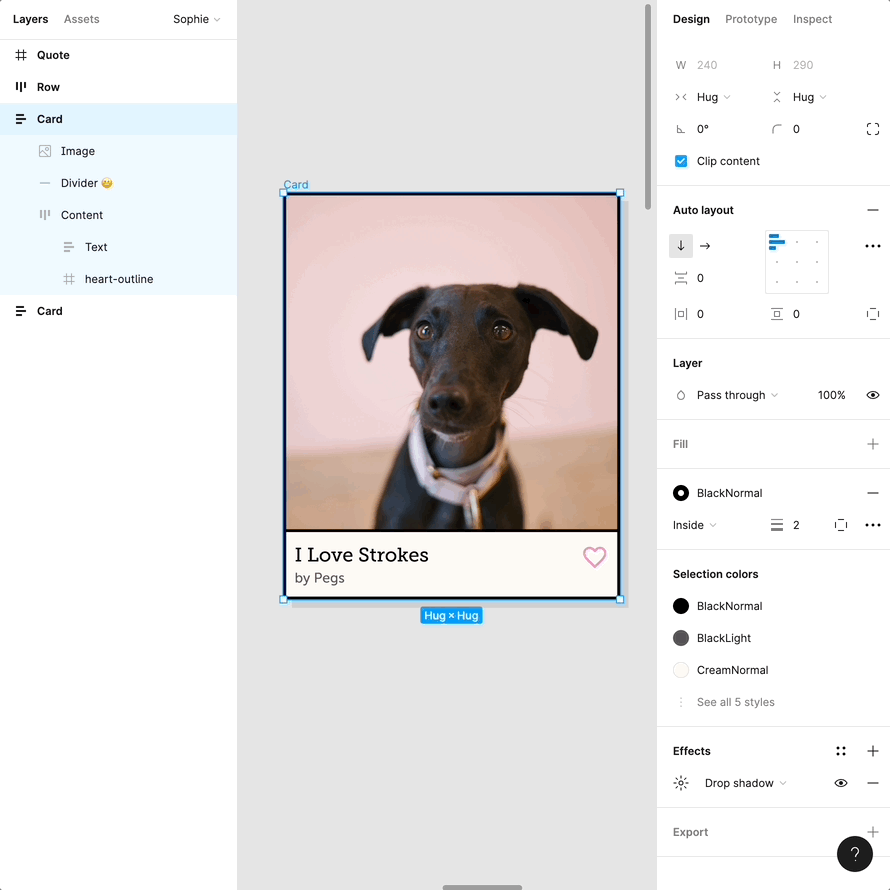
Task: Switch to the Inspect tab
Action: coord(812,19)
